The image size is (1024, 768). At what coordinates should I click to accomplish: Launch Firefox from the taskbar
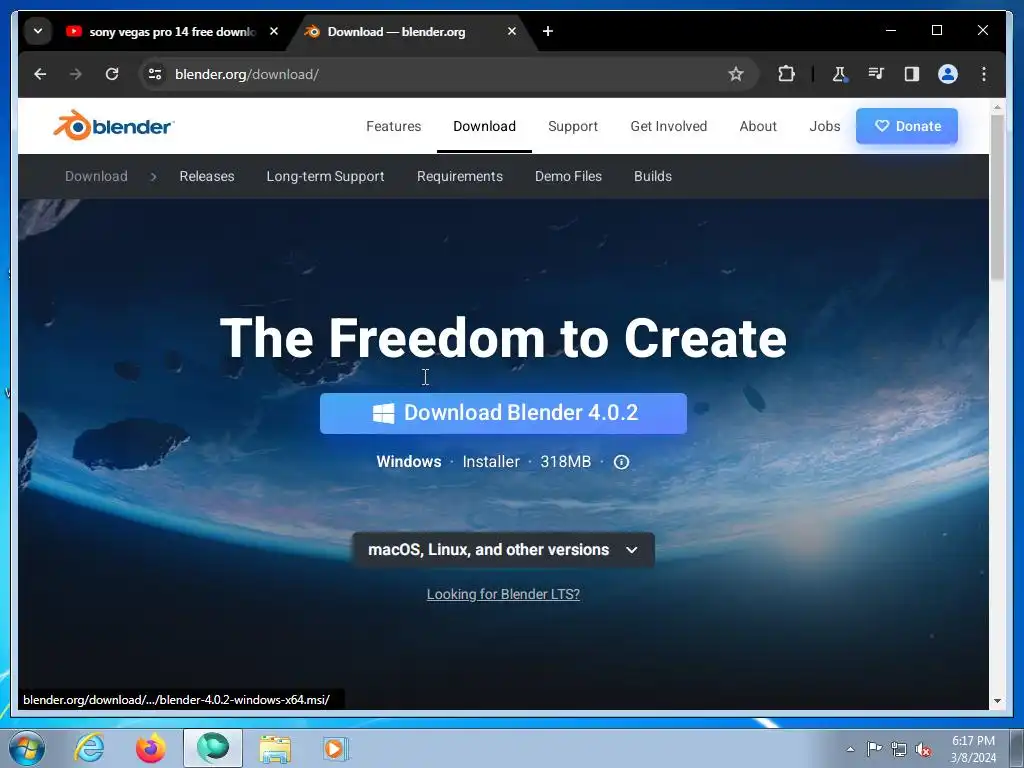151,748
